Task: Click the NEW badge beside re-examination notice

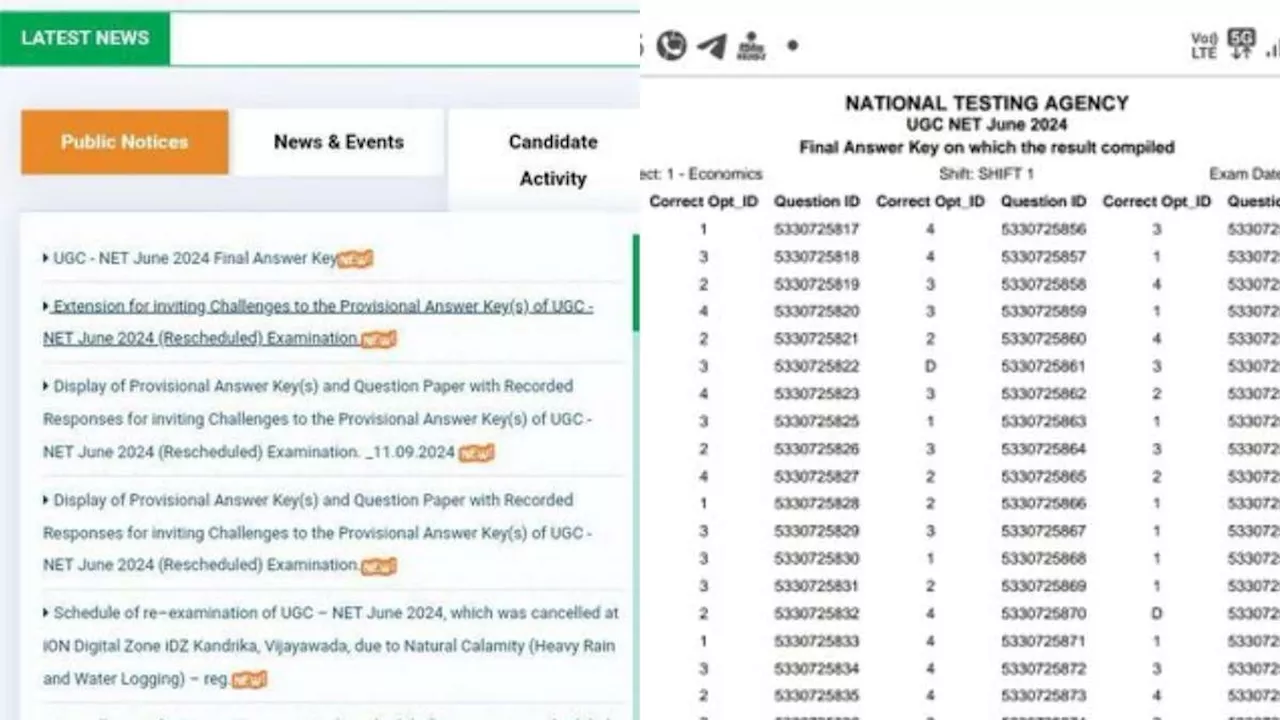Action: point(249,680)
